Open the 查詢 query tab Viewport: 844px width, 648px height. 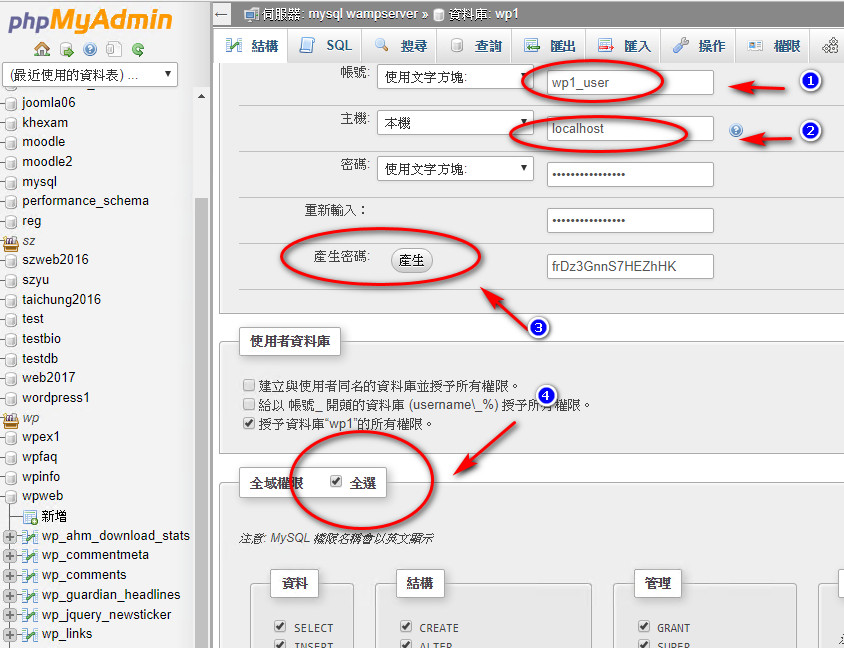pos(475,46)
